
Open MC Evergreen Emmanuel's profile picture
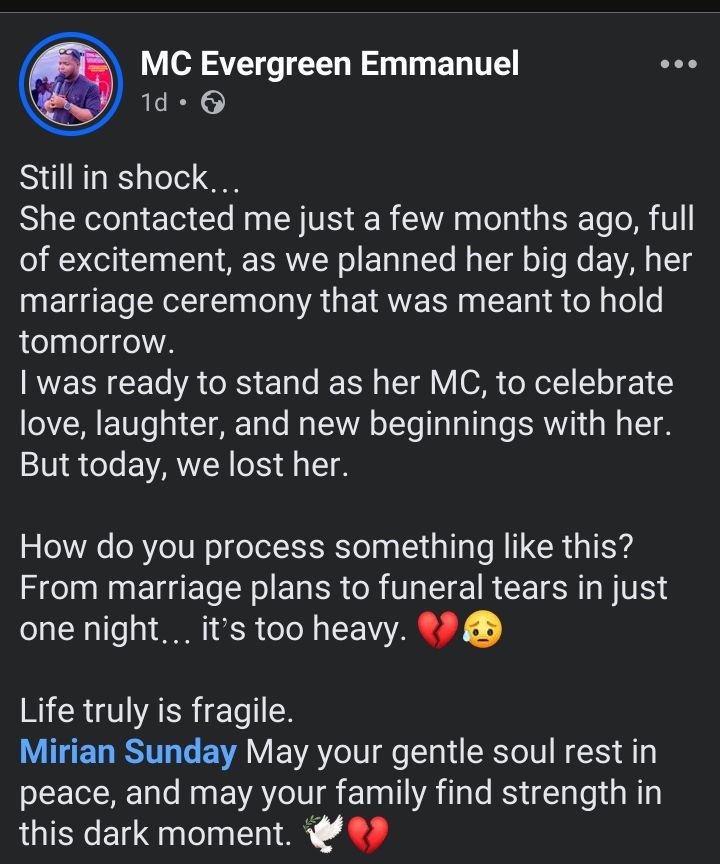click(71, 84)
